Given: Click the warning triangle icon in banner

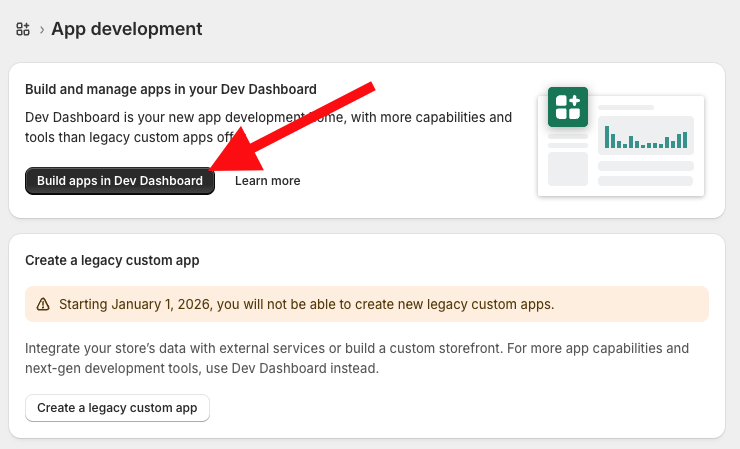Looking at the screenshot, I should (x=43, y=304).
